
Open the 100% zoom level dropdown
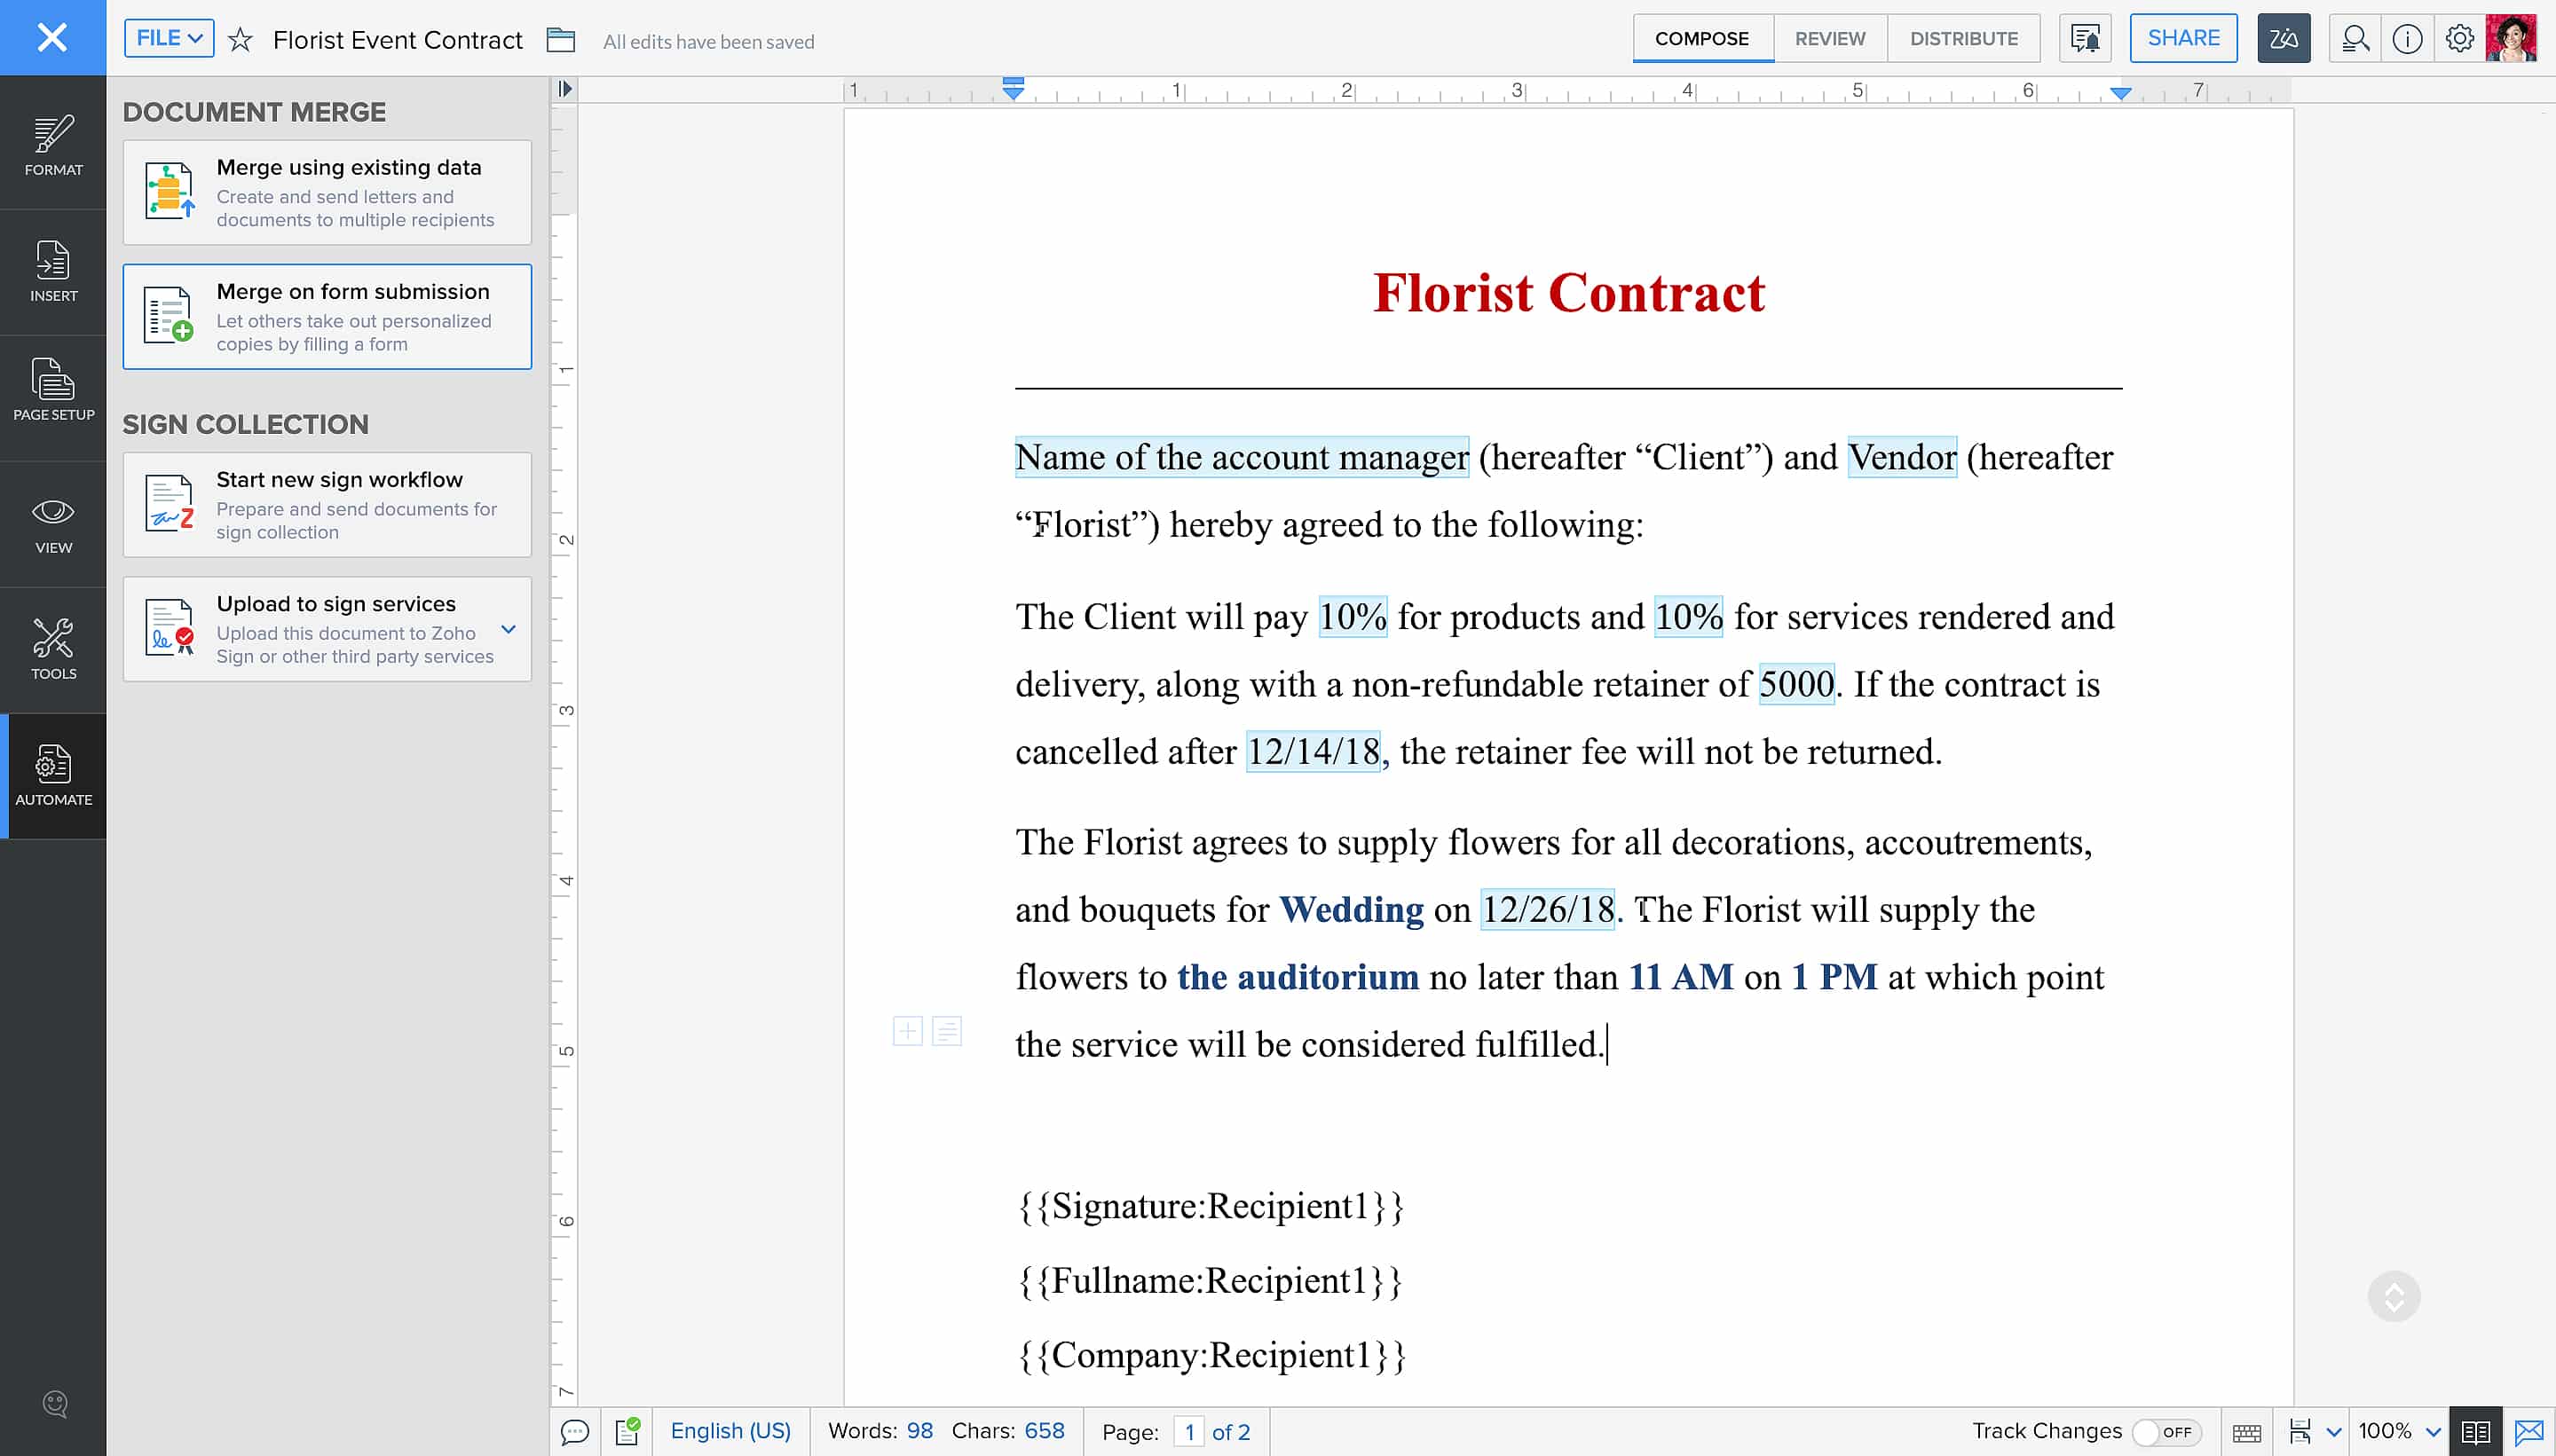[2398, 1430]
